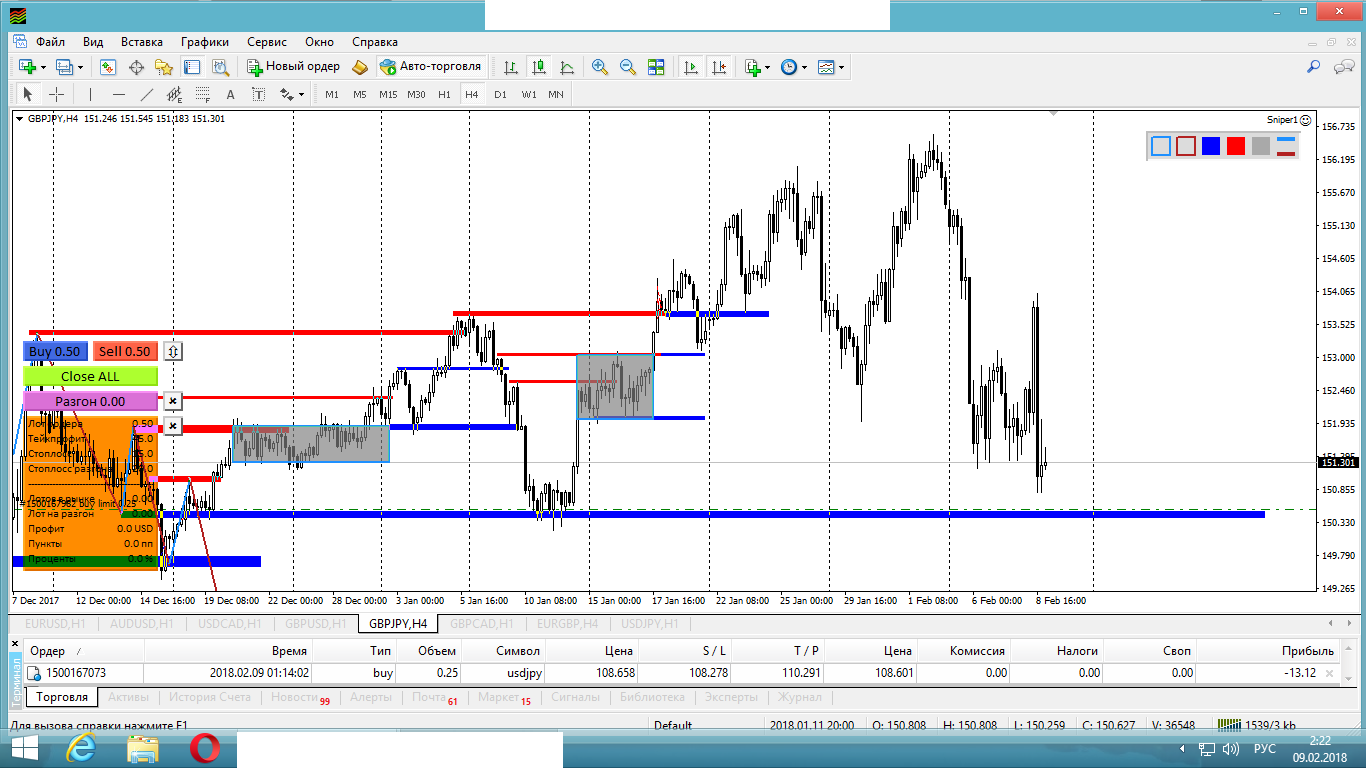
Task: Switch chart to candlestick mode
Action: [539, 67]
